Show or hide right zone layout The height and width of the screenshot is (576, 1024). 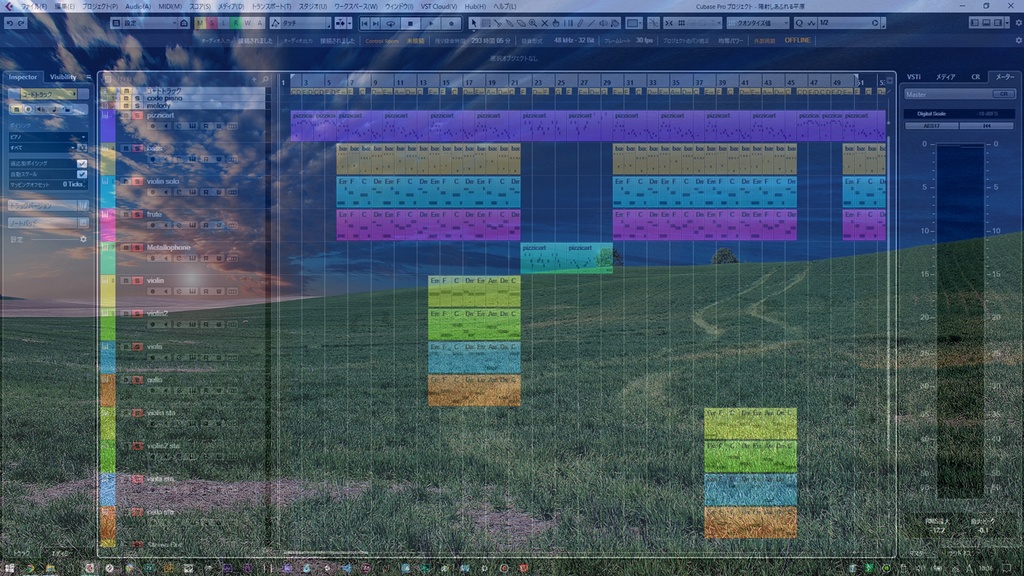(x=998, y=23)
